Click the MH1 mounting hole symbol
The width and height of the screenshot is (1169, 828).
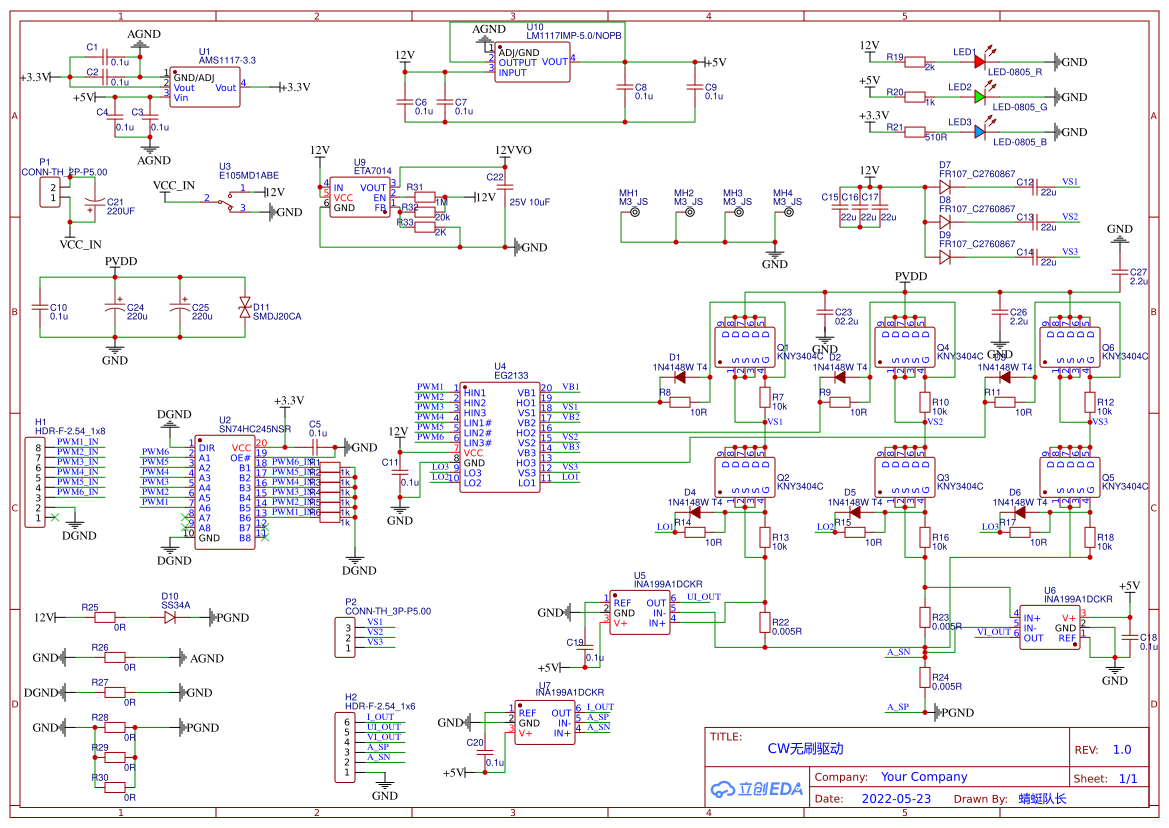coord(635,212)
